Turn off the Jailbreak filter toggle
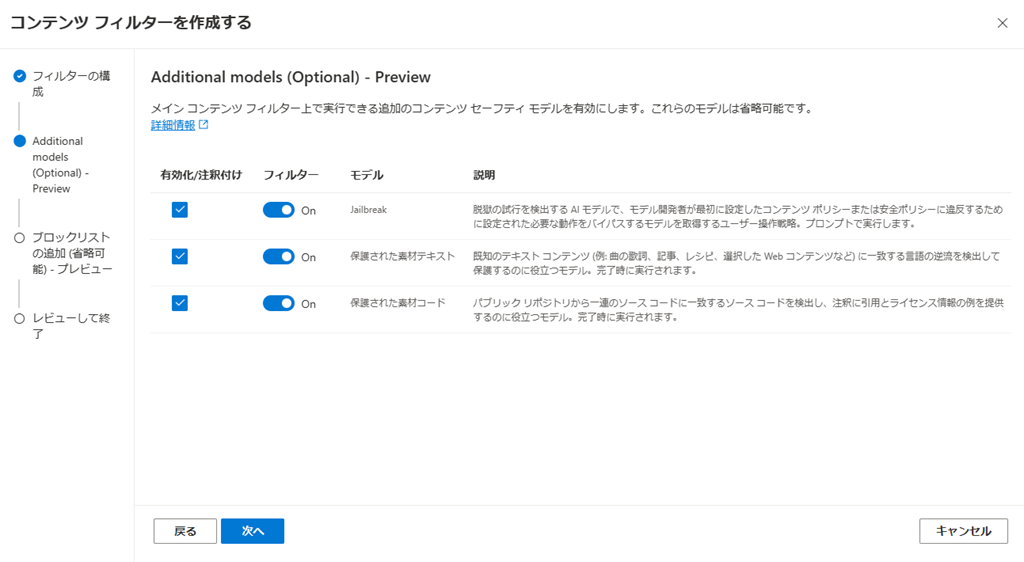The height and width of the screenshot is (562, 1024). (x=278, y=210)
